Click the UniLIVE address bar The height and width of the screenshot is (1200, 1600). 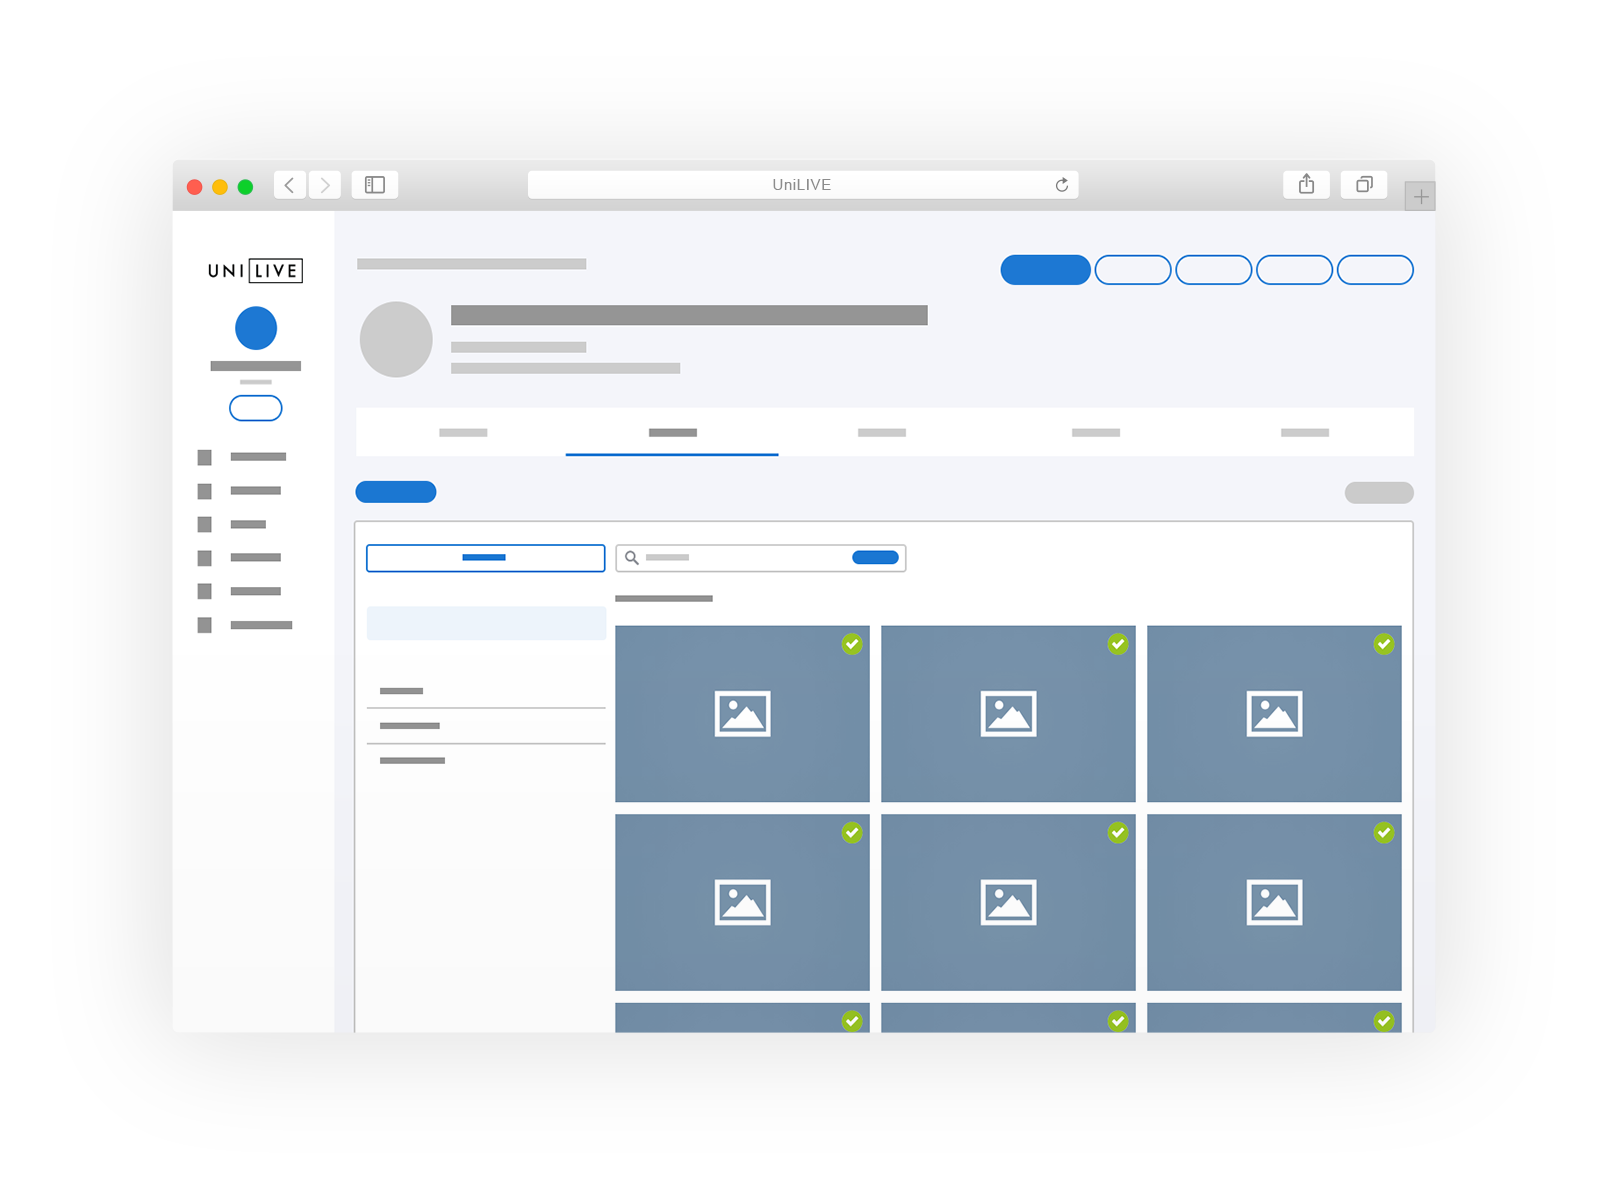[800, 185]
